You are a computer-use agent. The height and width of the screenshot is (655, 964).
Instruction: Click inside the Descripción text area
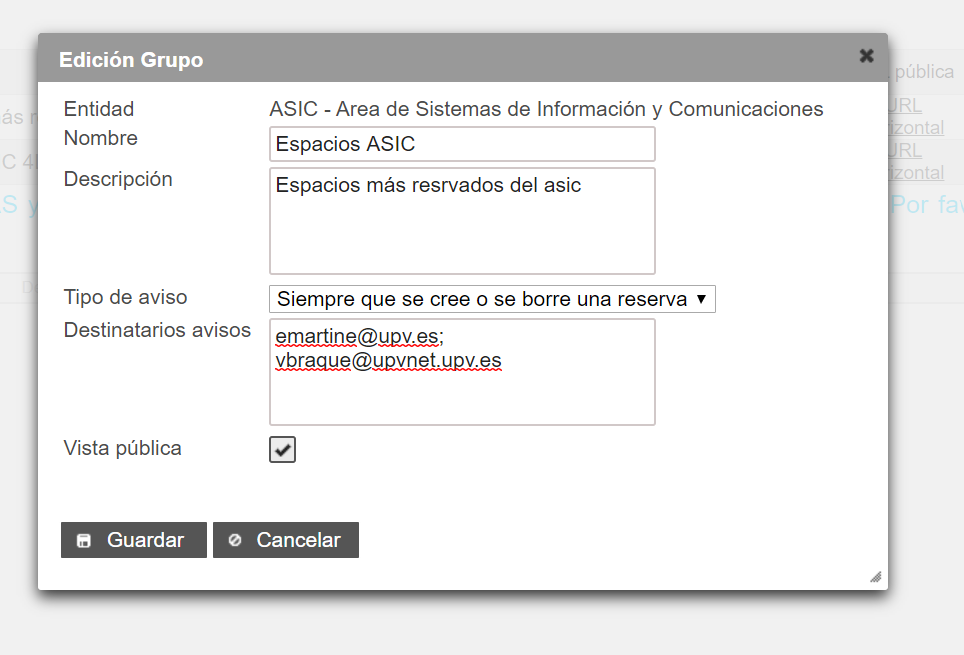click(x=462, y=221)
